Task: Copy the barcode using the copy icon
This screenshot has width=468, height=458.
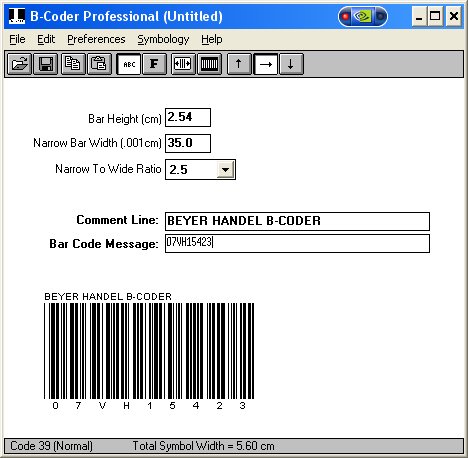Action: click(x=73, y=64)
